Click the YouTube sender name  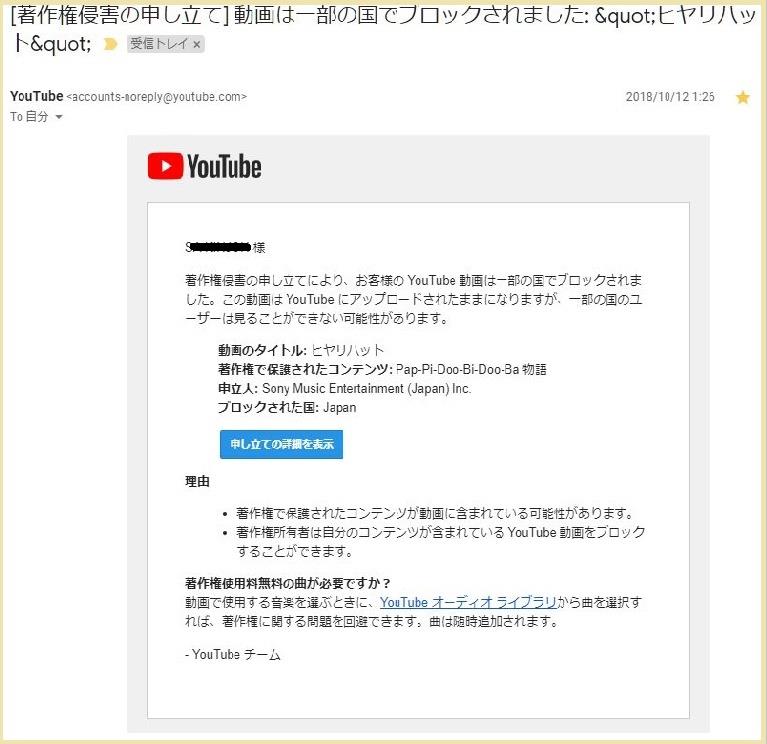point(37,96)
